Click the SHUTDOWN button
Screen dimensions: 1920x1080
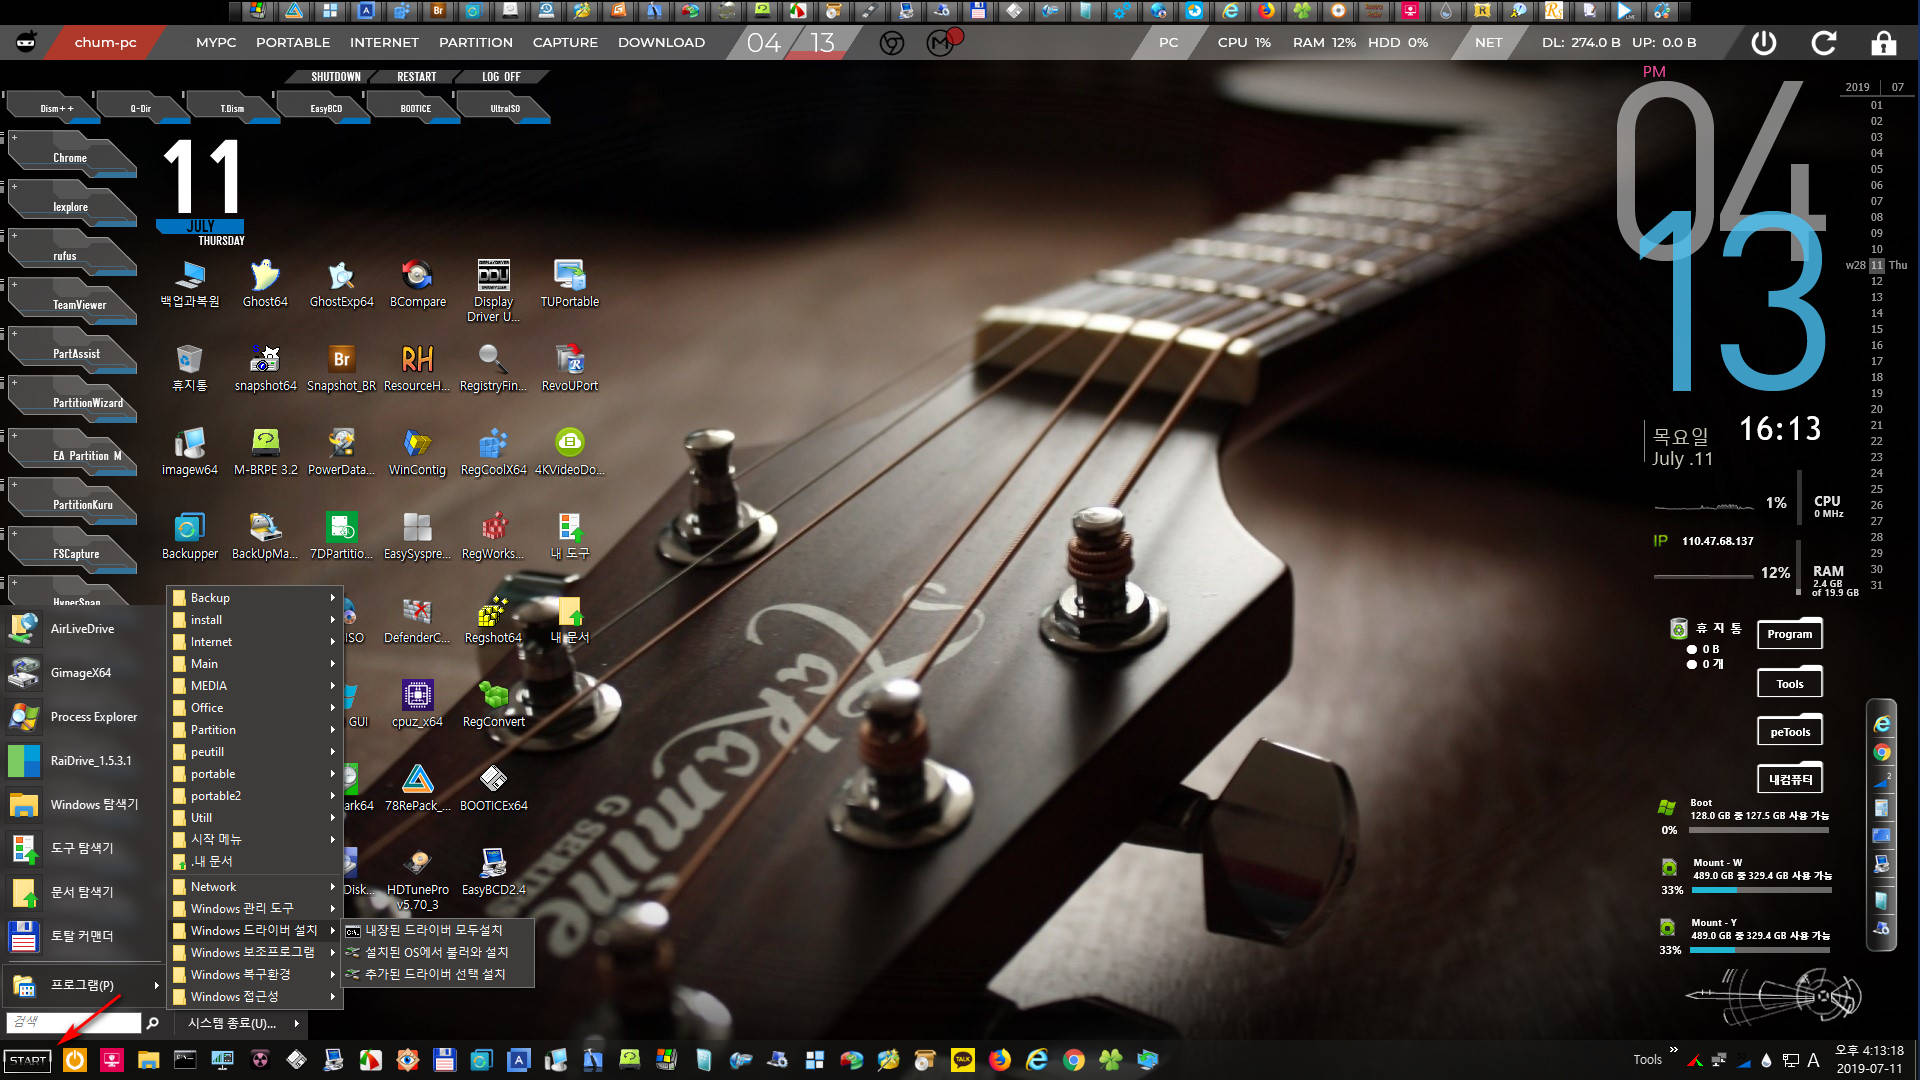click(x=335, y=77)
